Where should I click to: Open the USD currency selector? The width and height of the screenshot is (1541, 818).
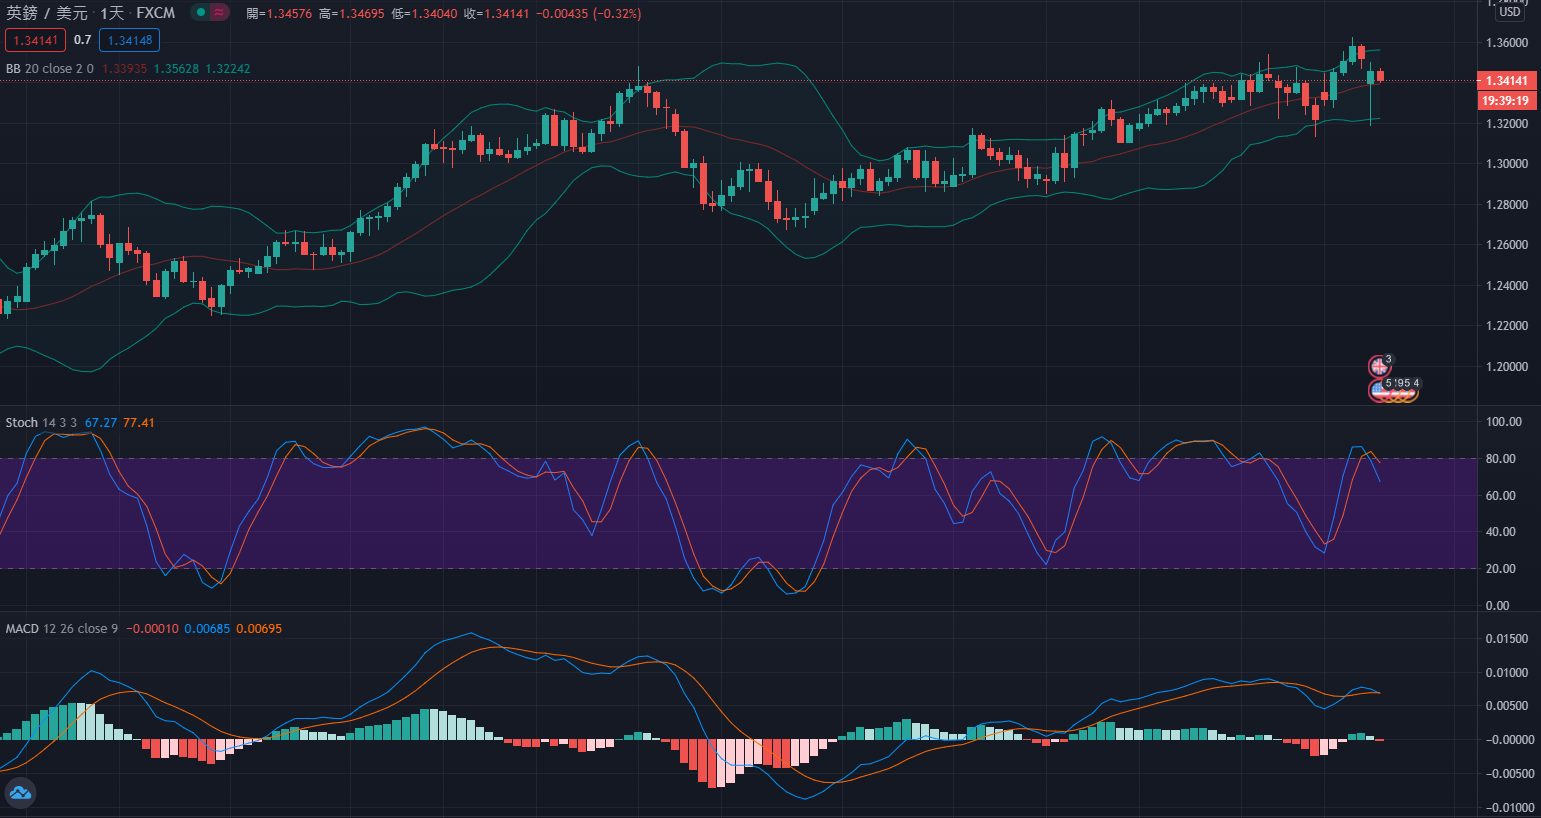(1509, 12)
